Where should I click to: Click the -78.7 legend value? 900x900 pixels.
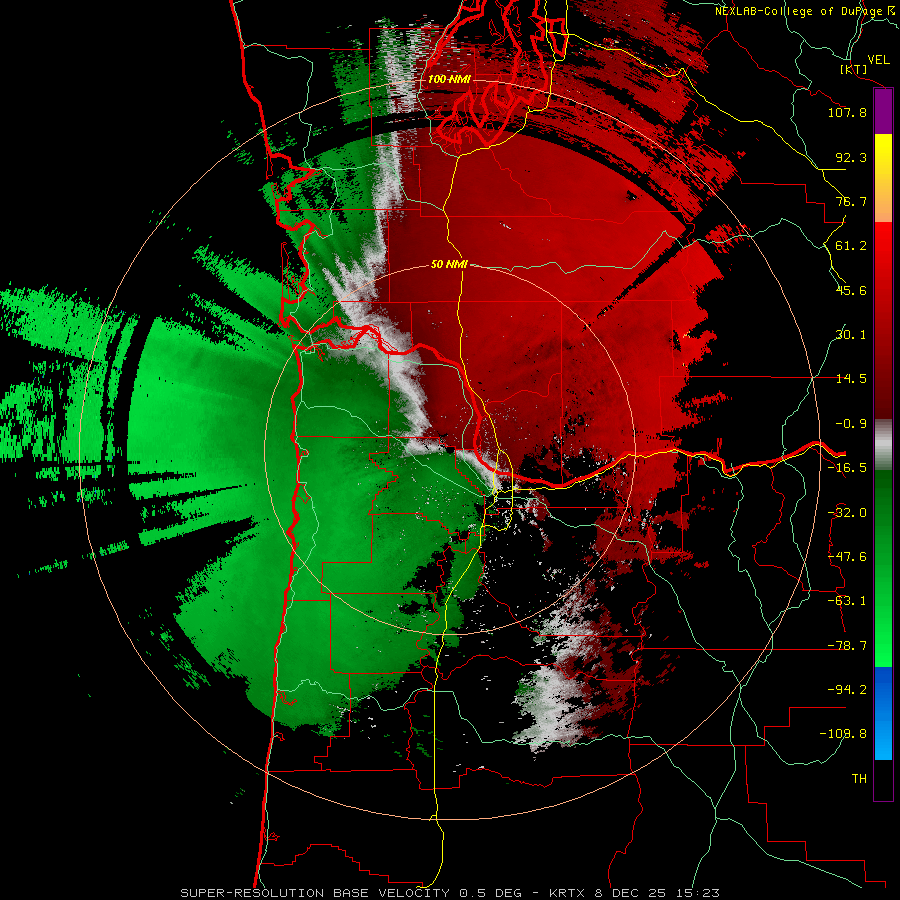click(x=847, y=646)
